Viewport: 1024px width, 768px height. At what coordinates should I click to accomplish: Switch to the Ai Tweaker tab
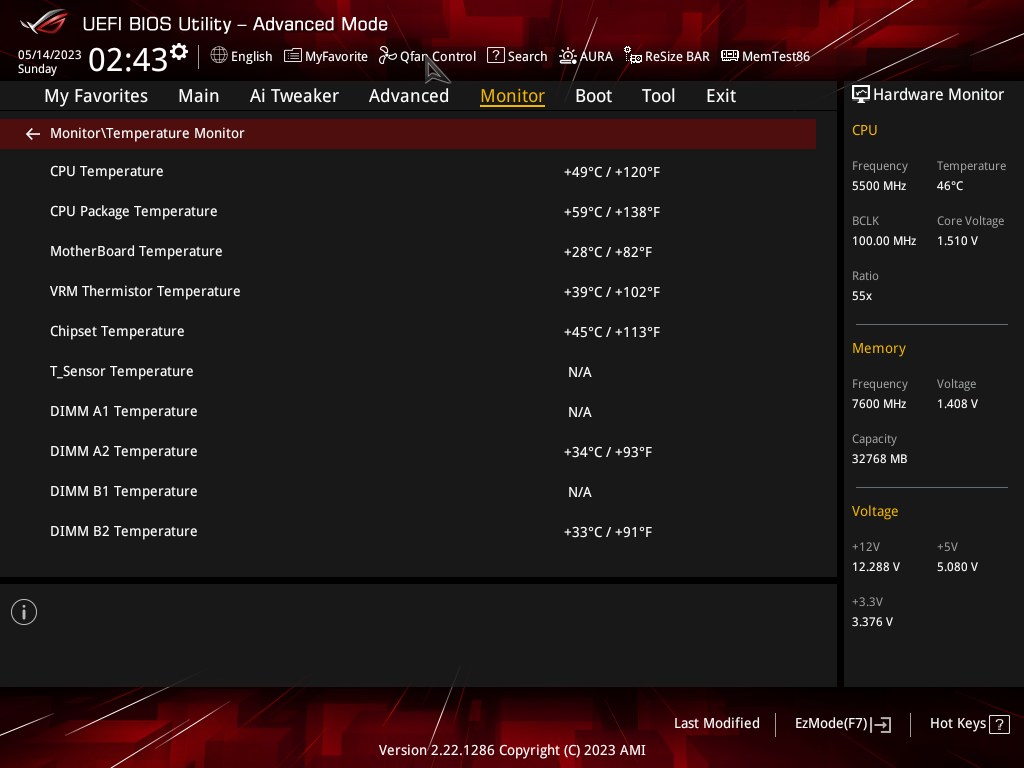294,96
